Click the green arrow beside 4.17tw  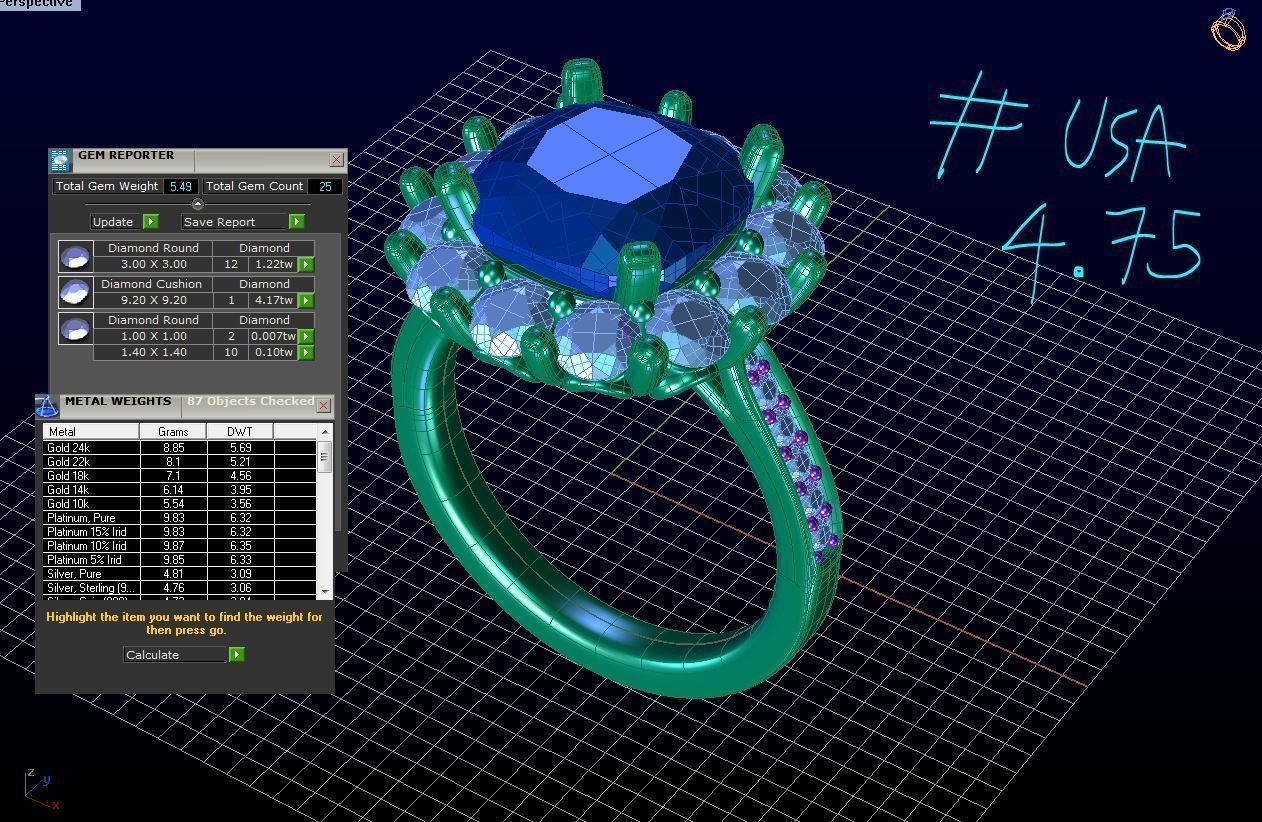[x=306, y=300]
